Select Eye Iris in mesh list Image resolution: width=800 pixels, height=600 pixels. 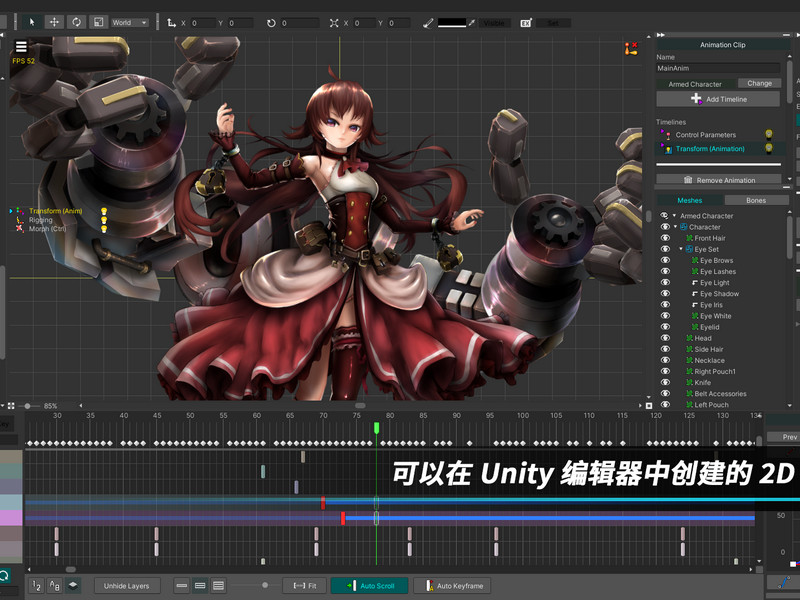pos(711,305)
